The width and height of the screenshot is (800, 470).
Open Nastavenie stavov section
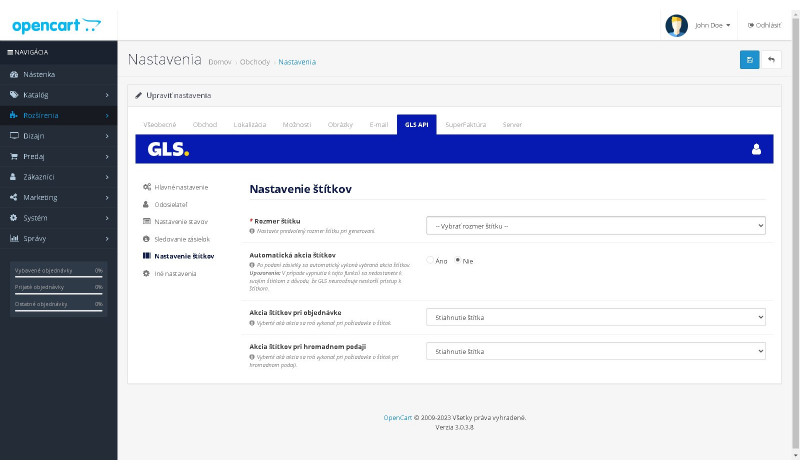(181, 221)
